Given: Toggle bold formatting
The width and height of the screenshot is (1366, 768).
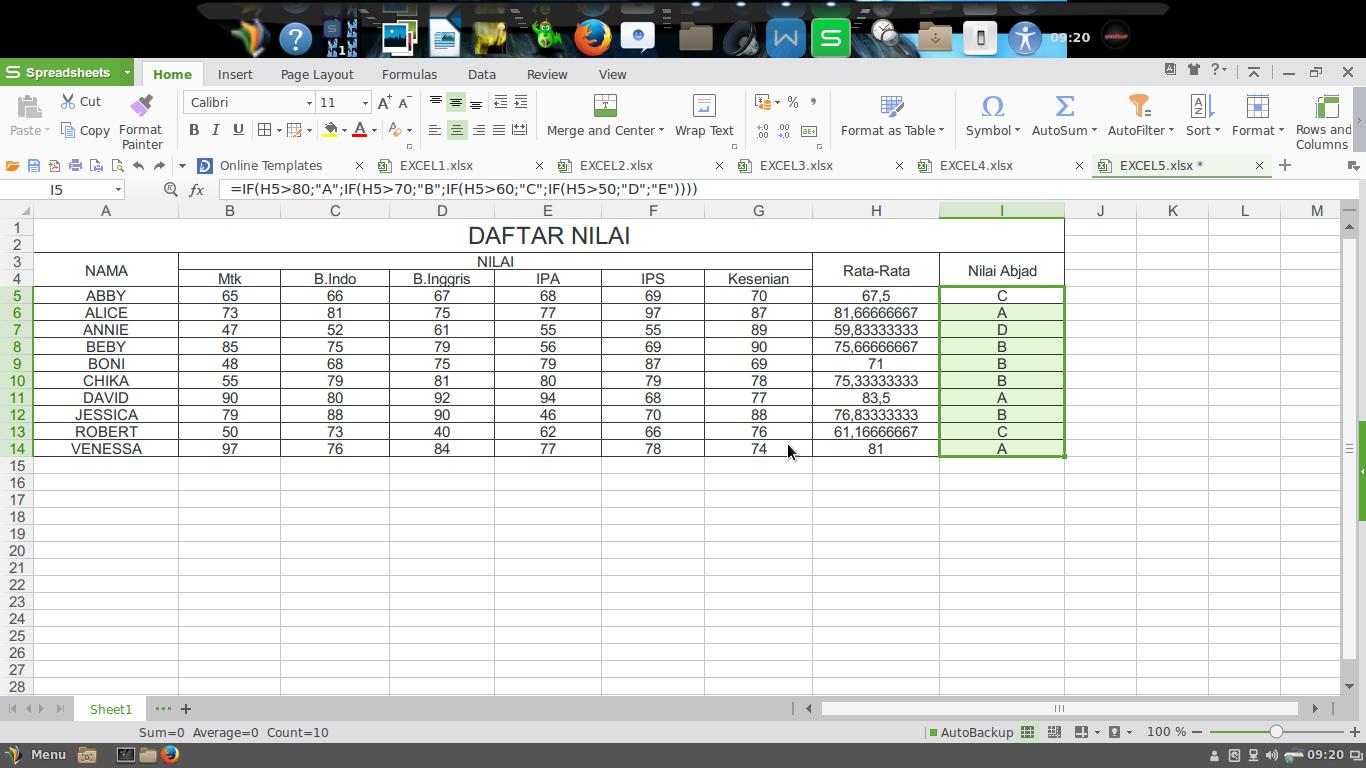Looking at the screenshot, I should (194, 130).
